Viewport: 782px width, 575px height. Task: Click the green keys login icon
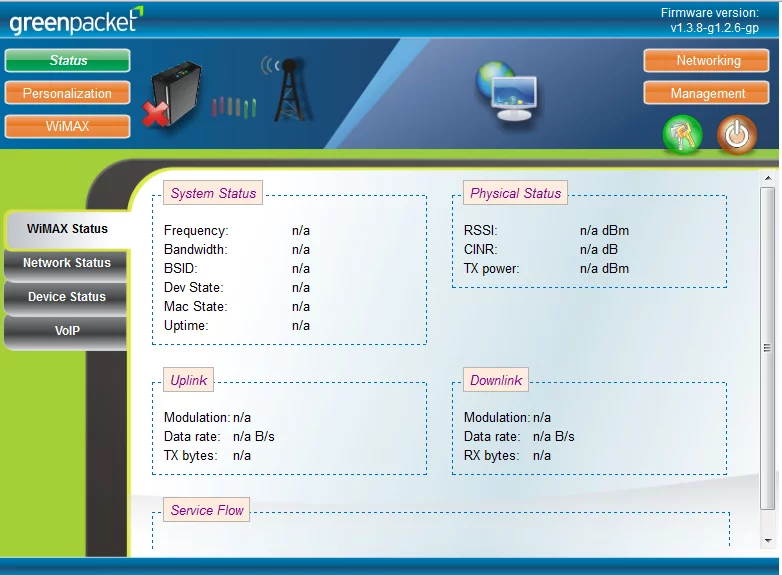pos(682,134)
